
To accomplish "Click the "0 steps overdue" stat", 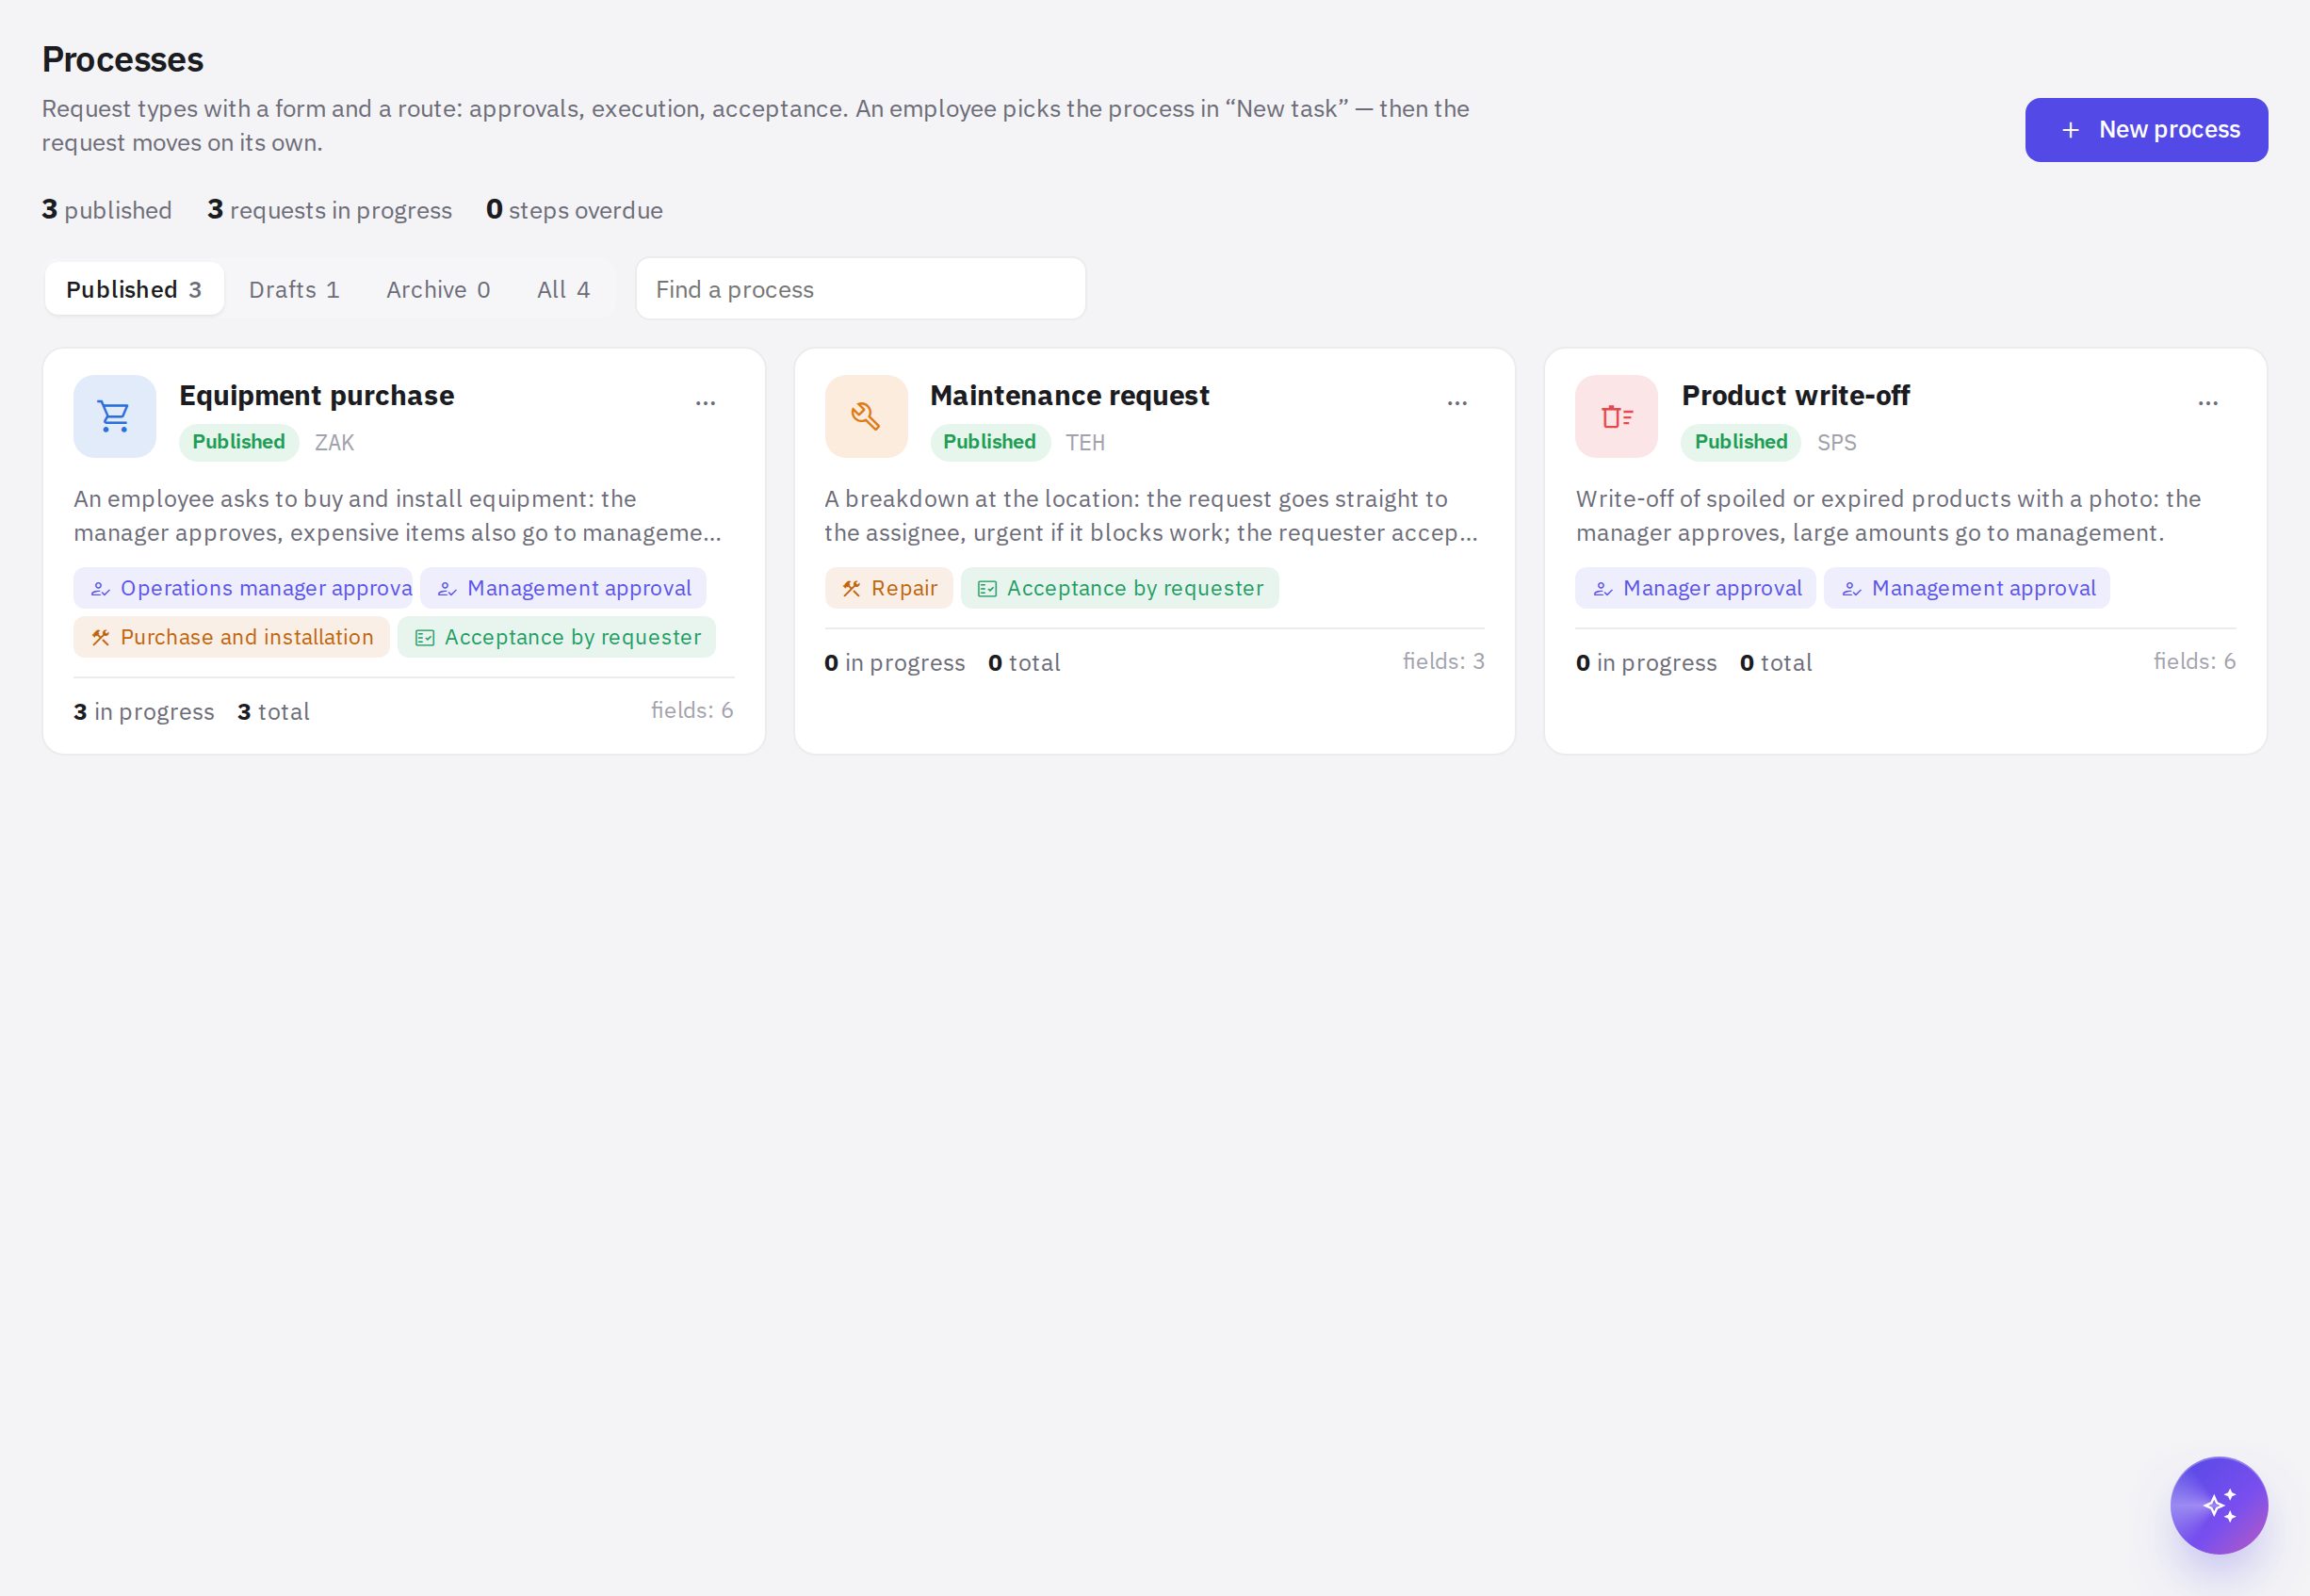I will (574, 210).
